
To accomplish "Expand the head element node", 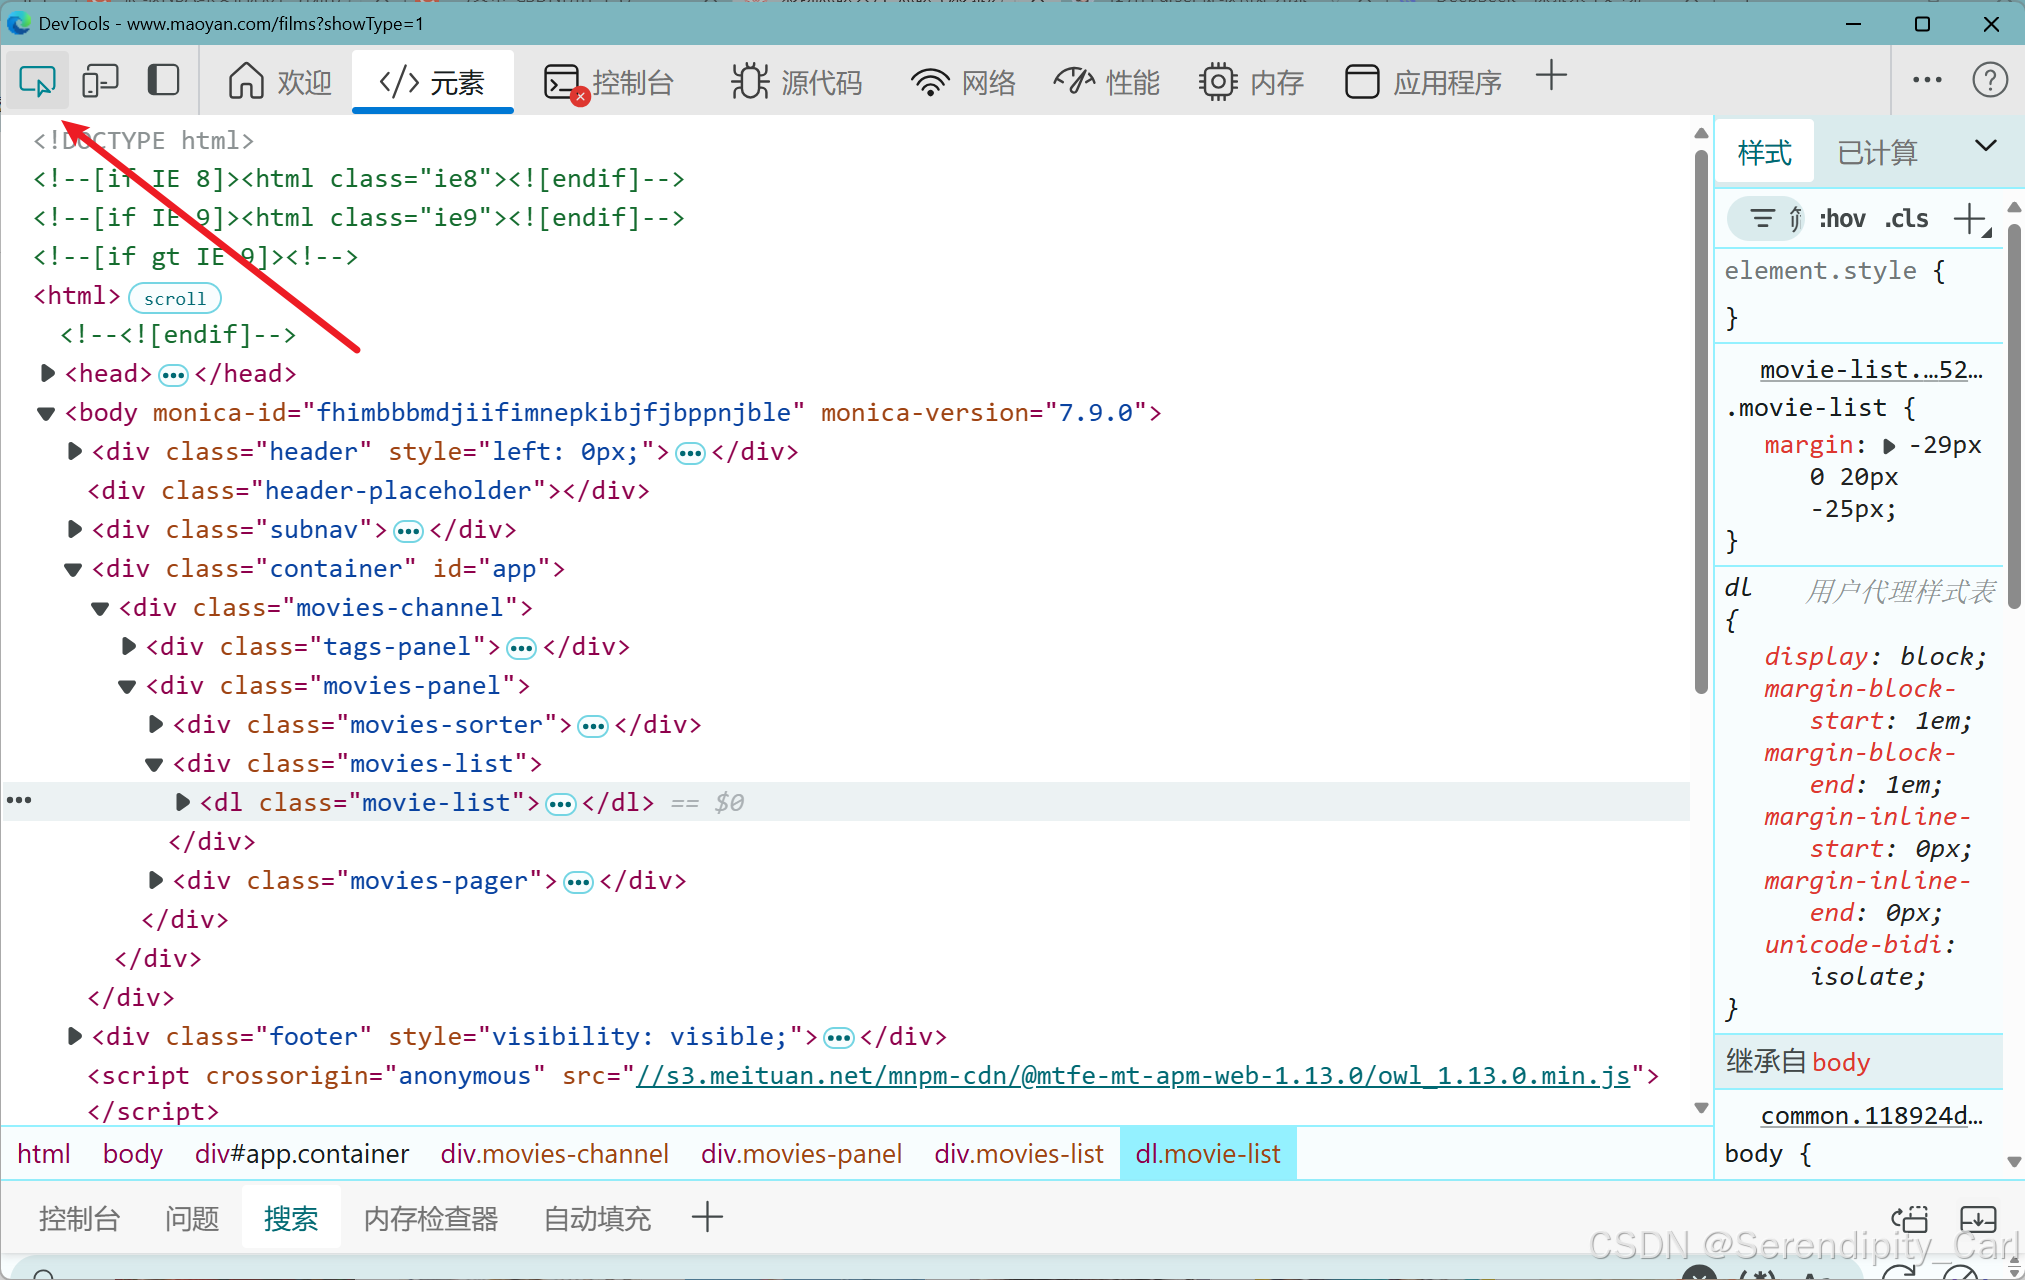I will [x=47, y=373].
